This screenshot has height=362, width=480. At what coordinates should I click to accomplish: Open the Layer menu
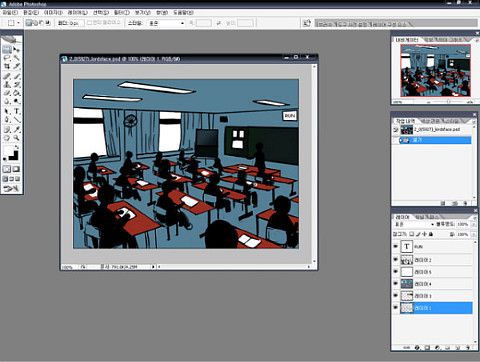[x=77, y=13]
